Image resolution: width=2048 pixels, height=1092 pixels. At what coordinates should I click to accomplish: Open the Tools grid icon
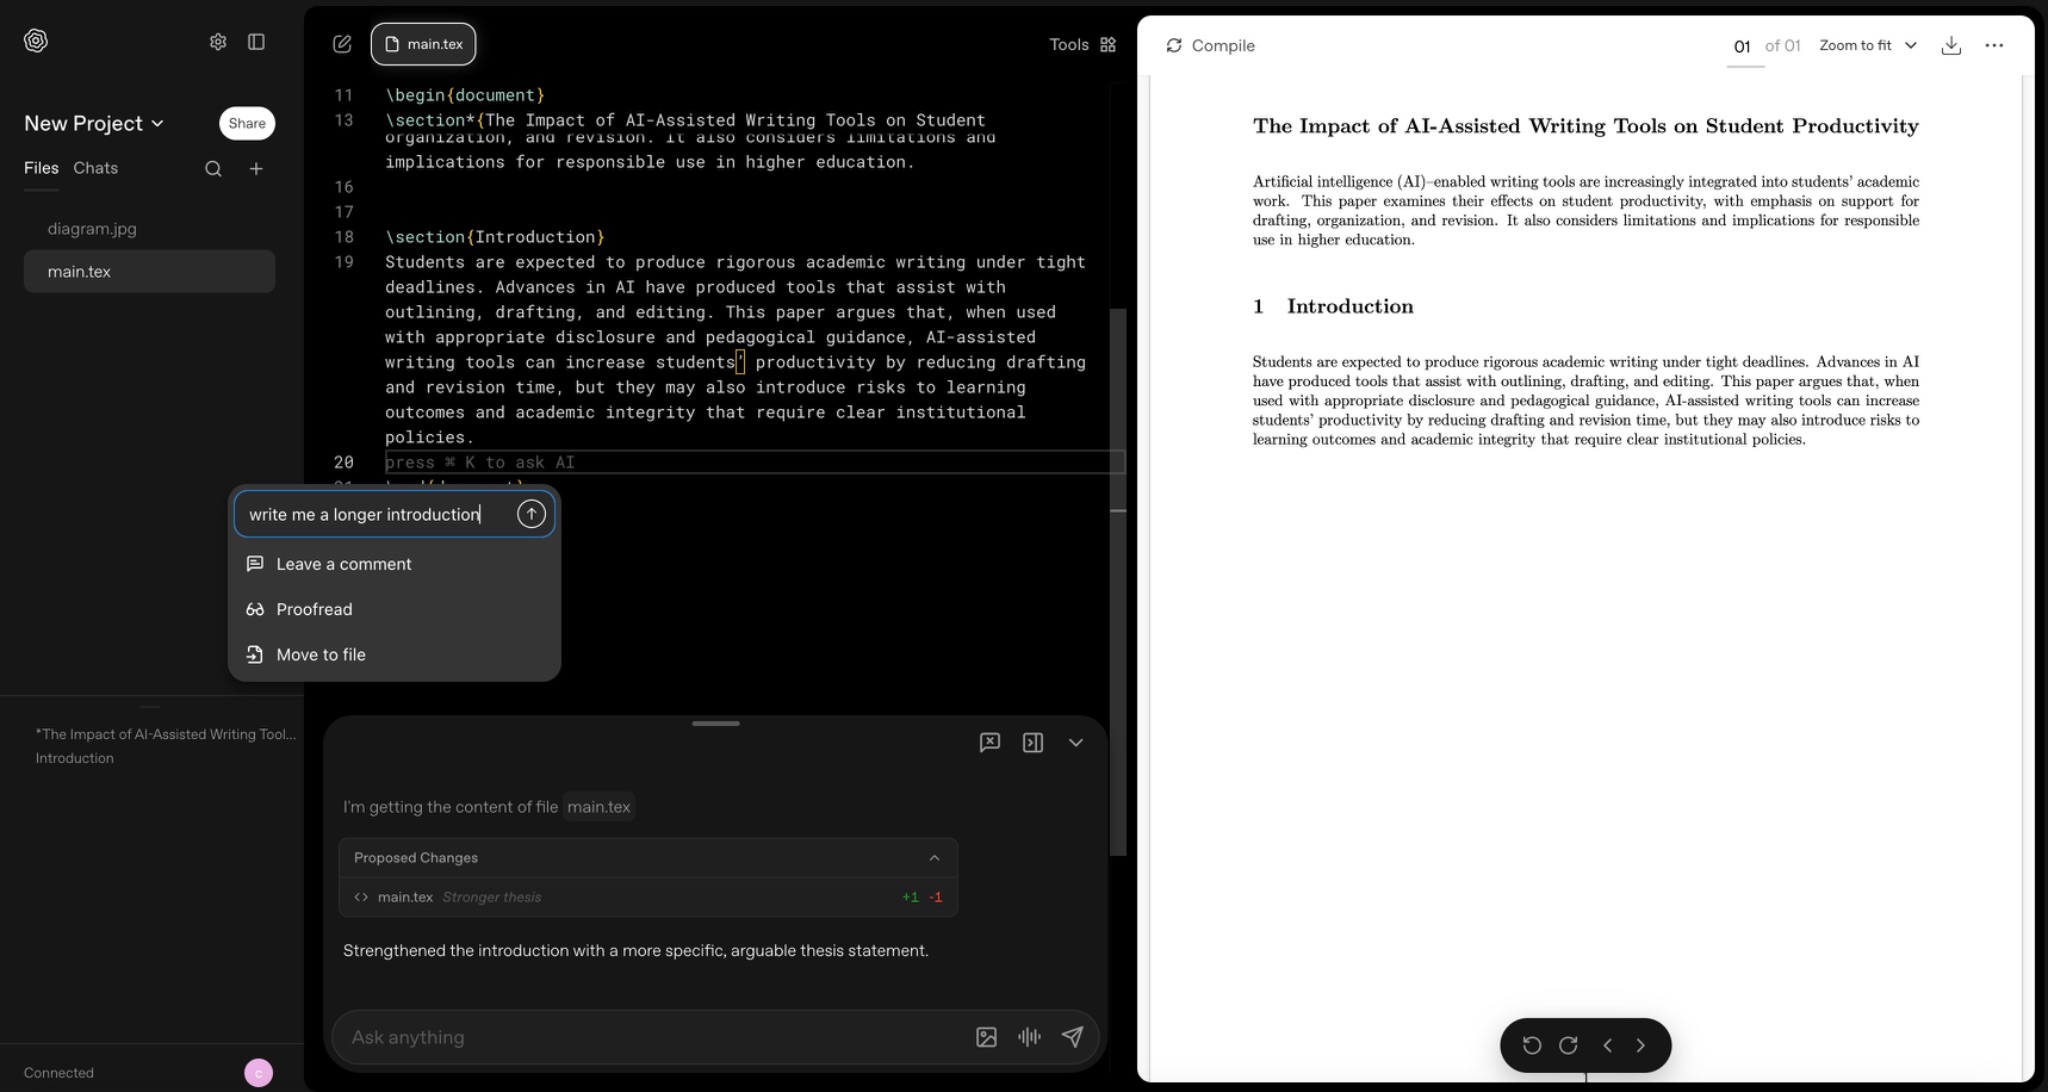click(1108, 45)
